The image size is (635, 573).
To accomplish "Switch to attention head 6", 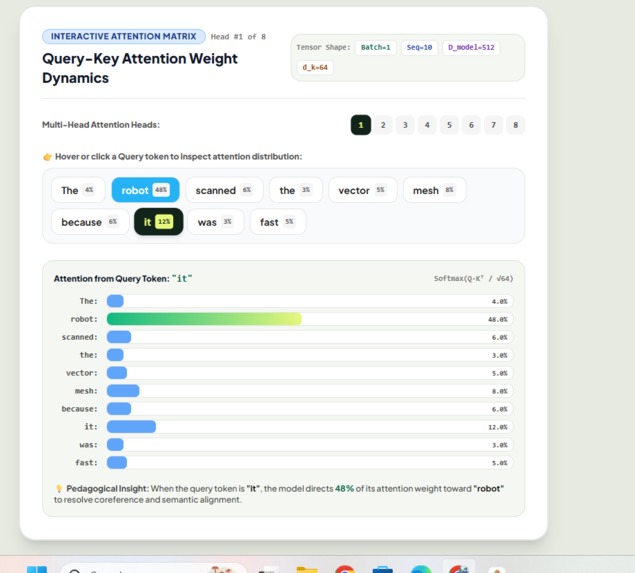I will tap(471, 125).
